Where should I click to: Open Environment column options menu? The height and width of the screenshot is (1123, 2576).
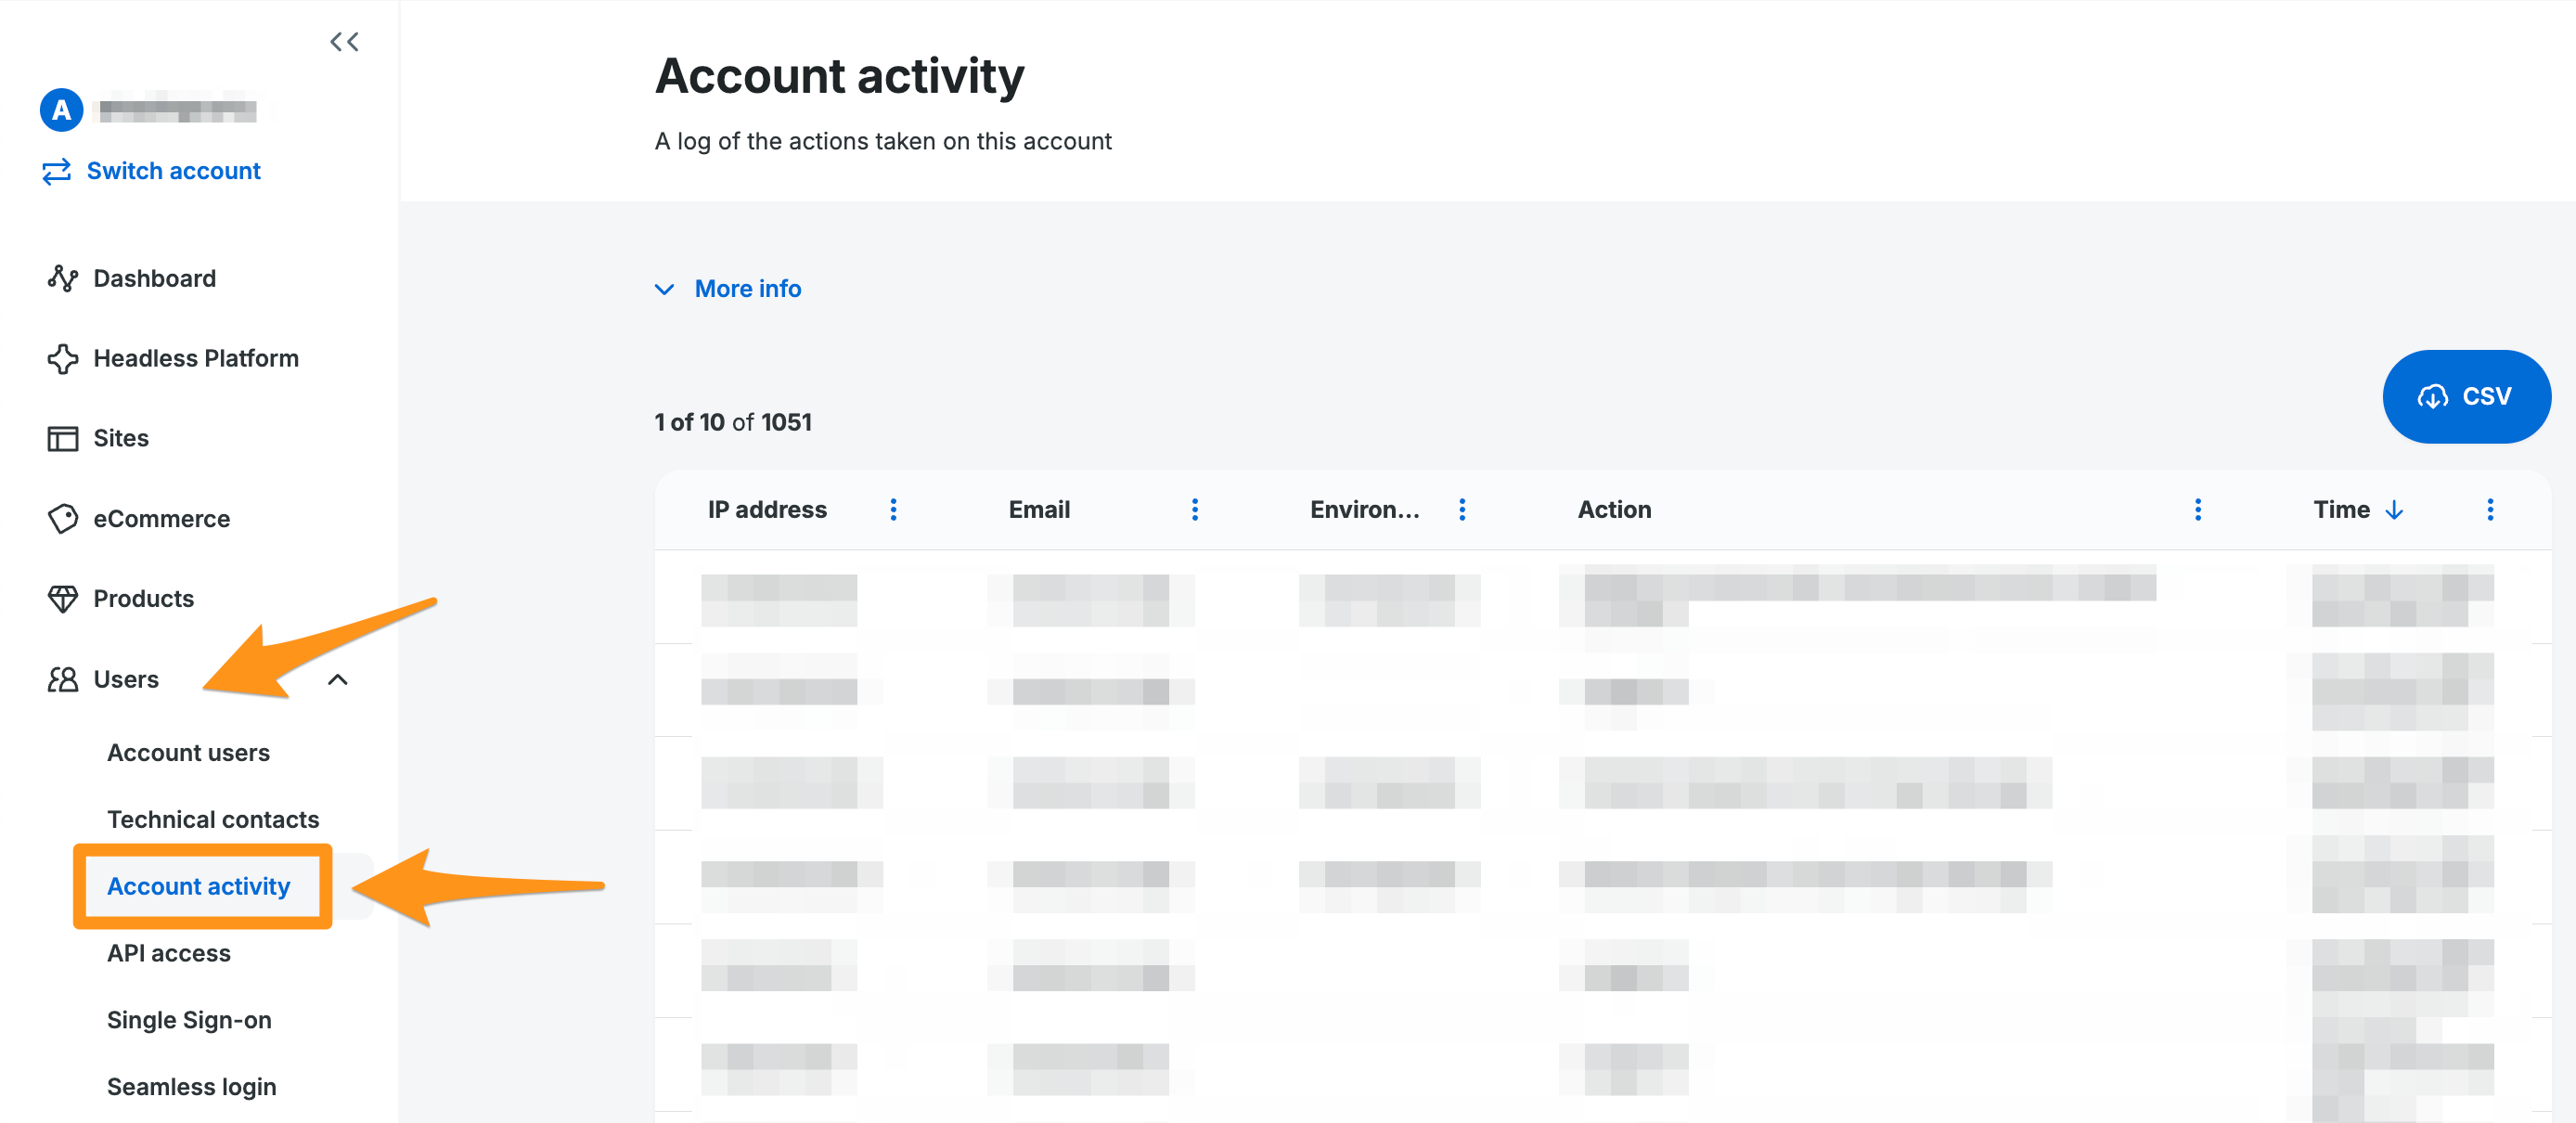(x=1461, y=510)
